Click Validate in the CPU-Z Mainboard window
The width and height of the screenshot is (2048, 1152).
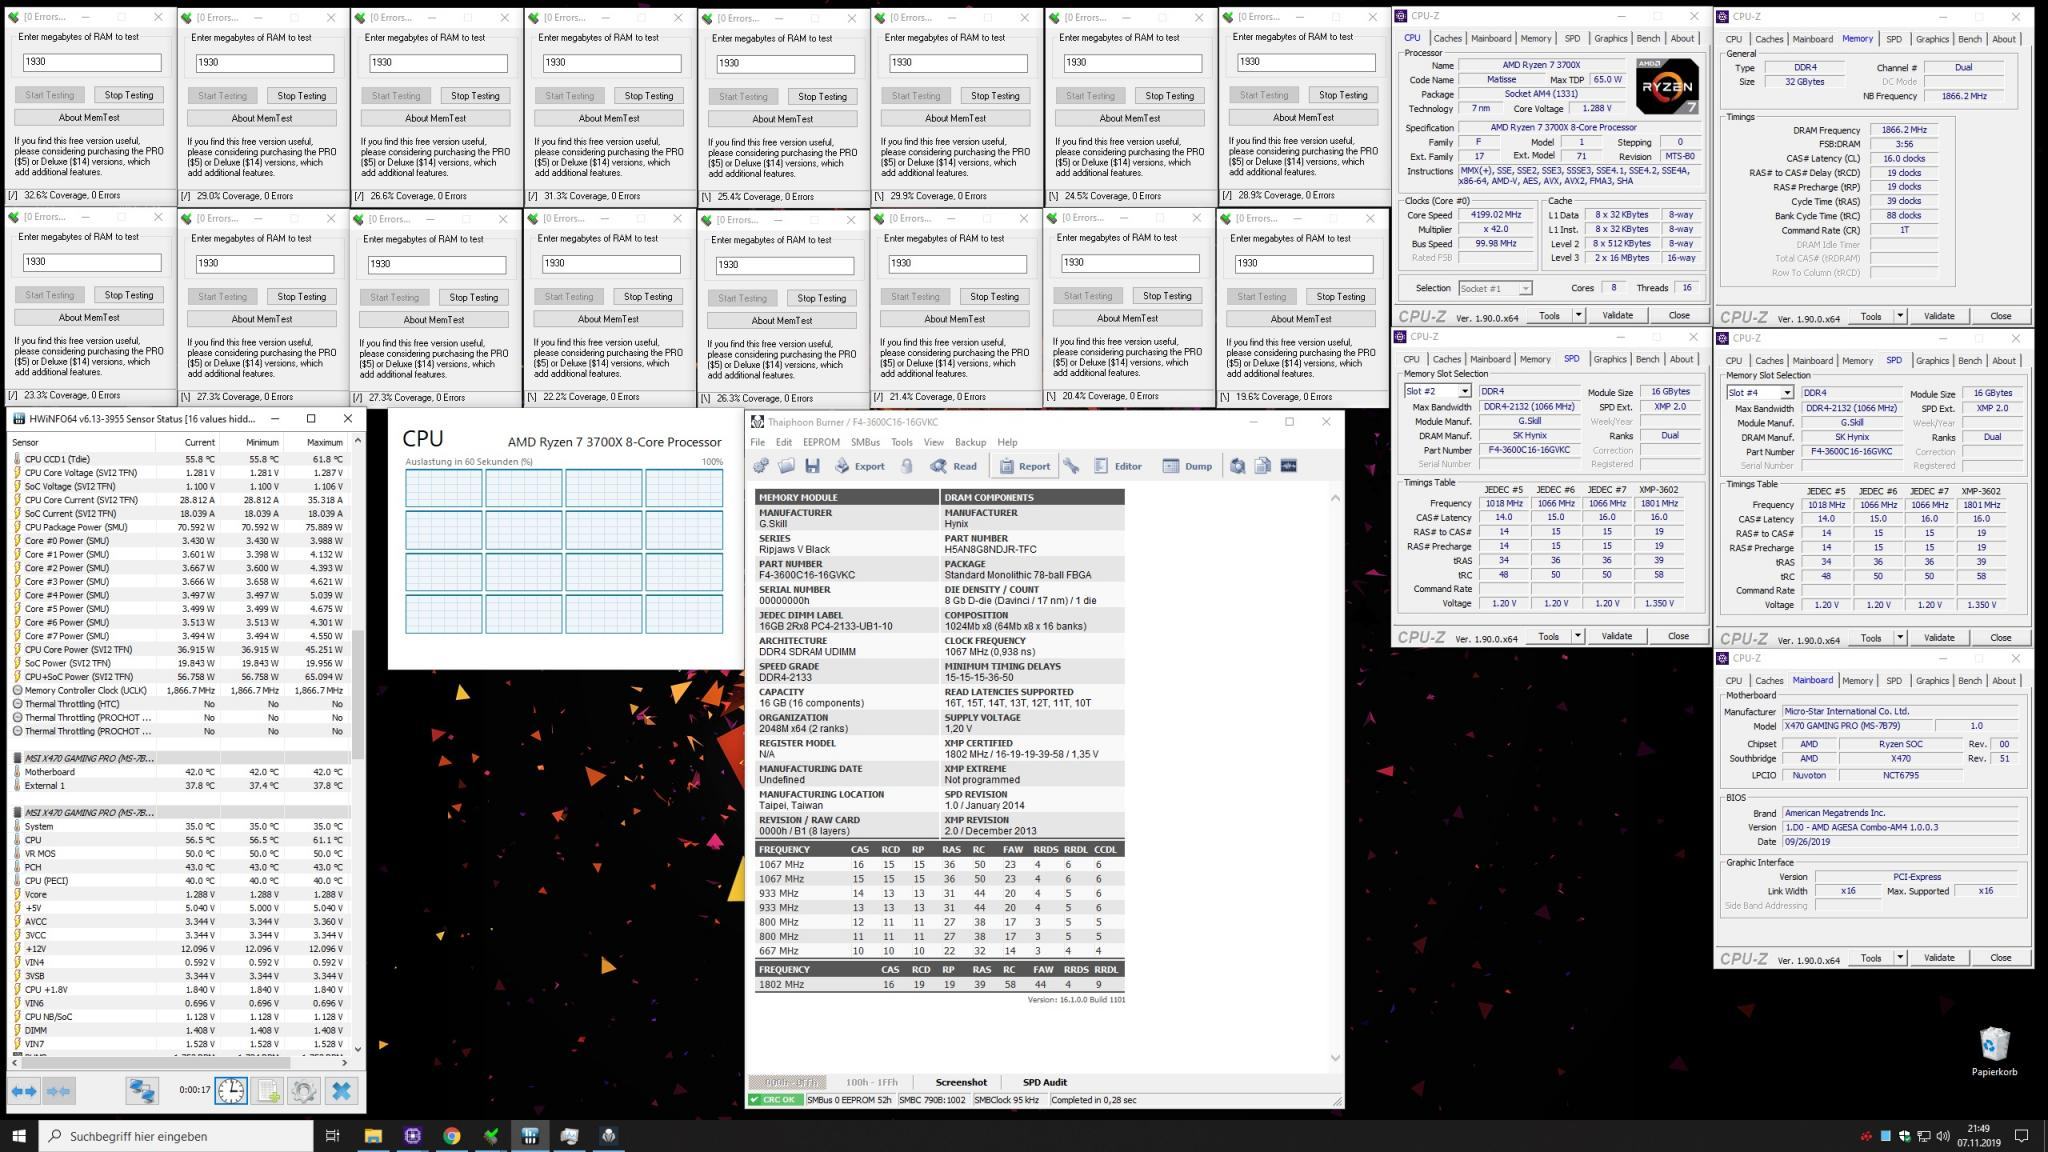tap(1938, 958)
